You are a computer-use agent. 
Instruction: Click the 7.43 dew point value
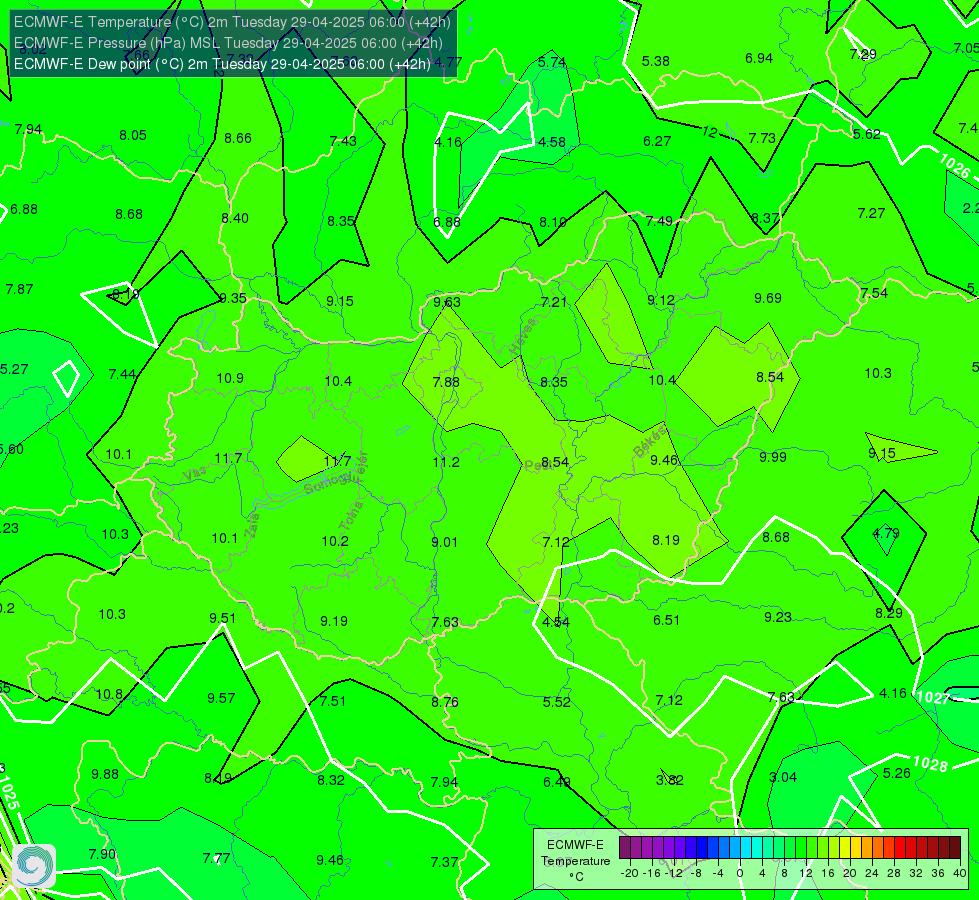(x=343, y=141)
